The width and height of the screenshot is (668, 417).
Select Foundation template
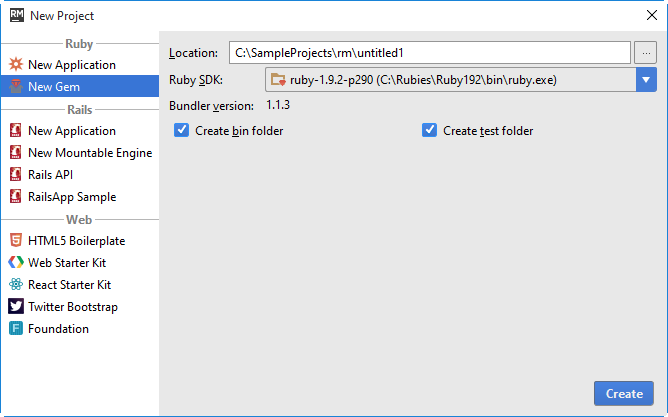pos(80,329)
